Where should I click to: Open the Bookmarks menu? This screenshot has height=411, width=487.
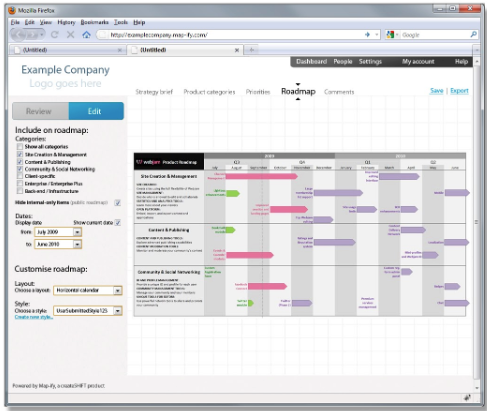[x=95, y=22]
